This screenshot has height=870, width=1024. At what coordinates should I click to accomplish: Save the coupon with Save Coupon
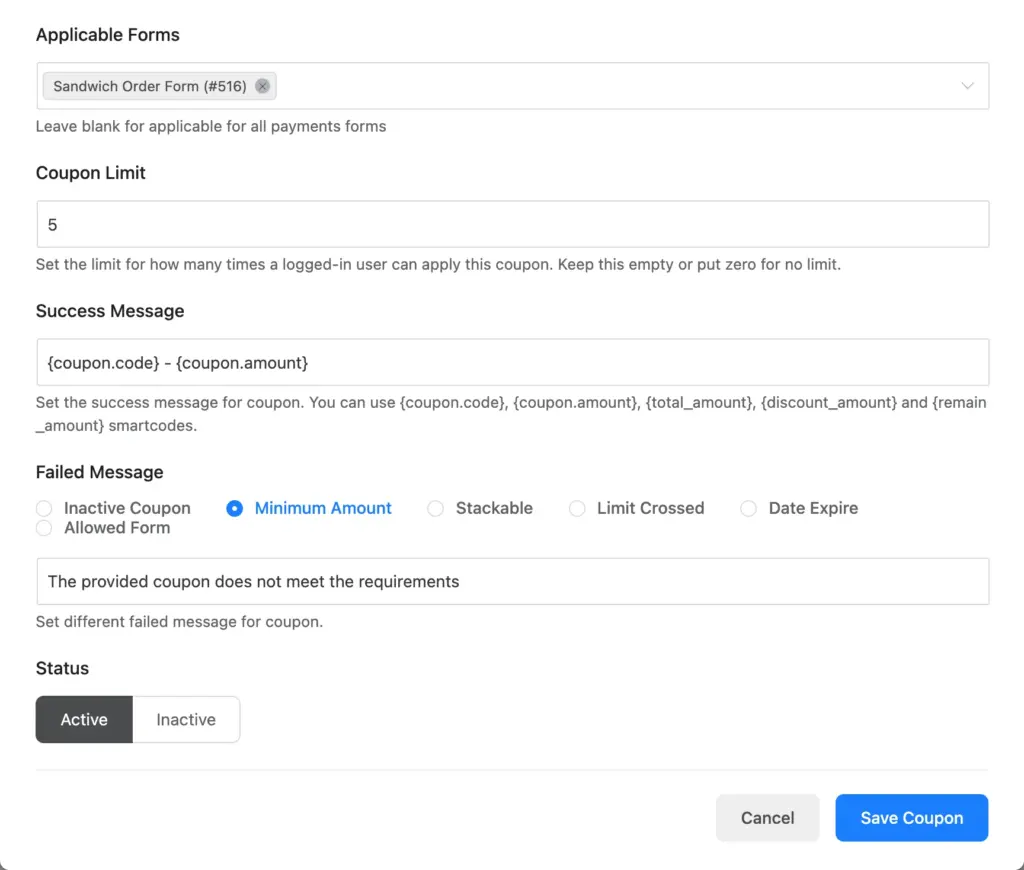tap(911, 817)
